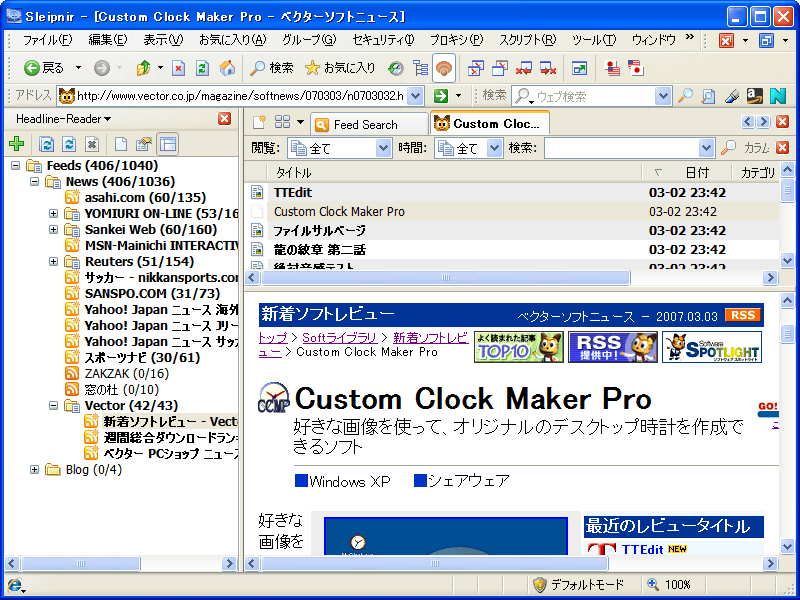
Task: Open the お気に入り favorites star button
Action: pos(340,68)
